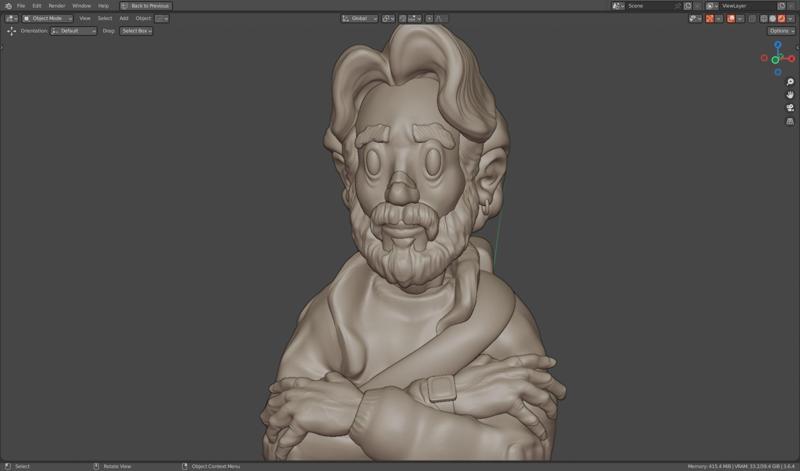Image resolution: width=800 pixels, height=471 pixels.
Task: Toggle Show Gizmos button
Action: point(710,18)
